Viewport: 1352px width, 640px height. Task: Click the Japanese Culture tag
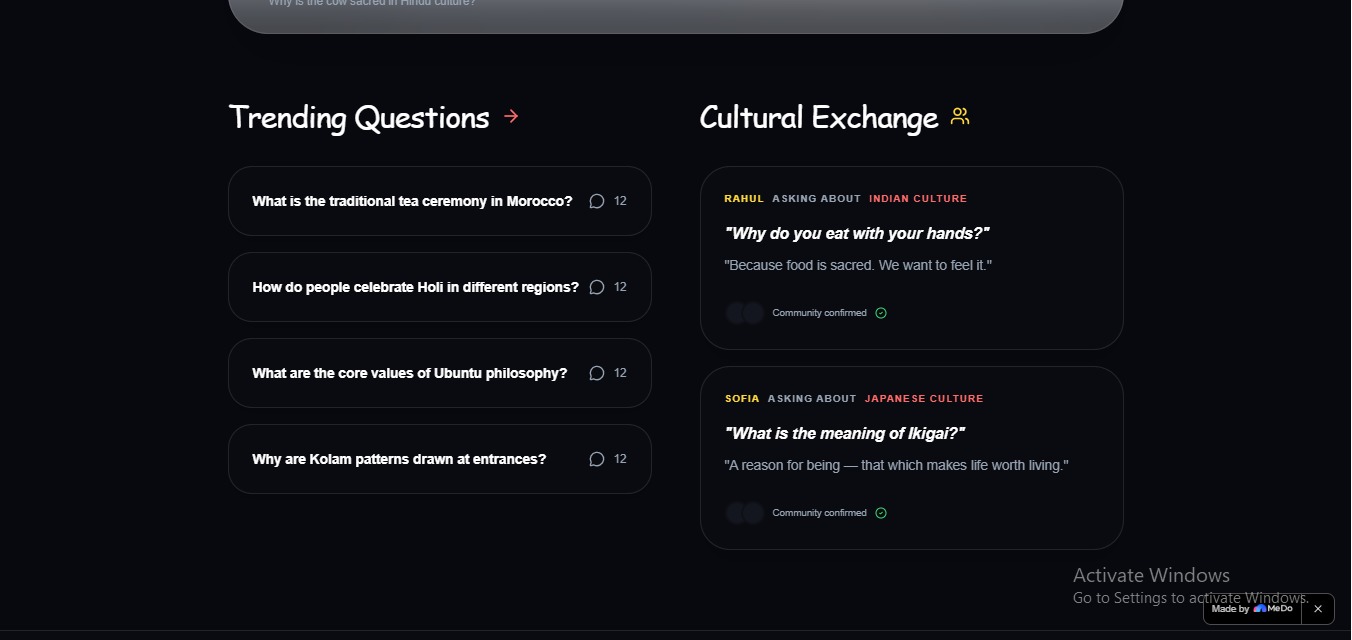pyautogui.click(x=924, y=399)
